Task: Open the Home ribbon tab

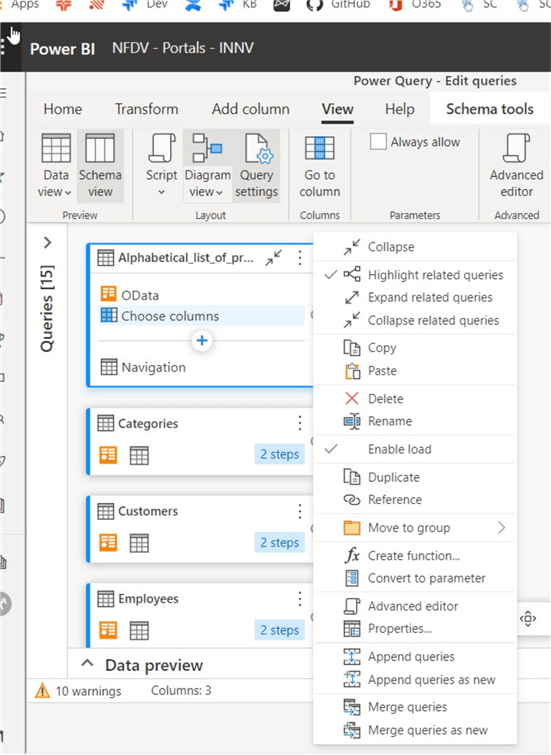Action: [63, 109]
